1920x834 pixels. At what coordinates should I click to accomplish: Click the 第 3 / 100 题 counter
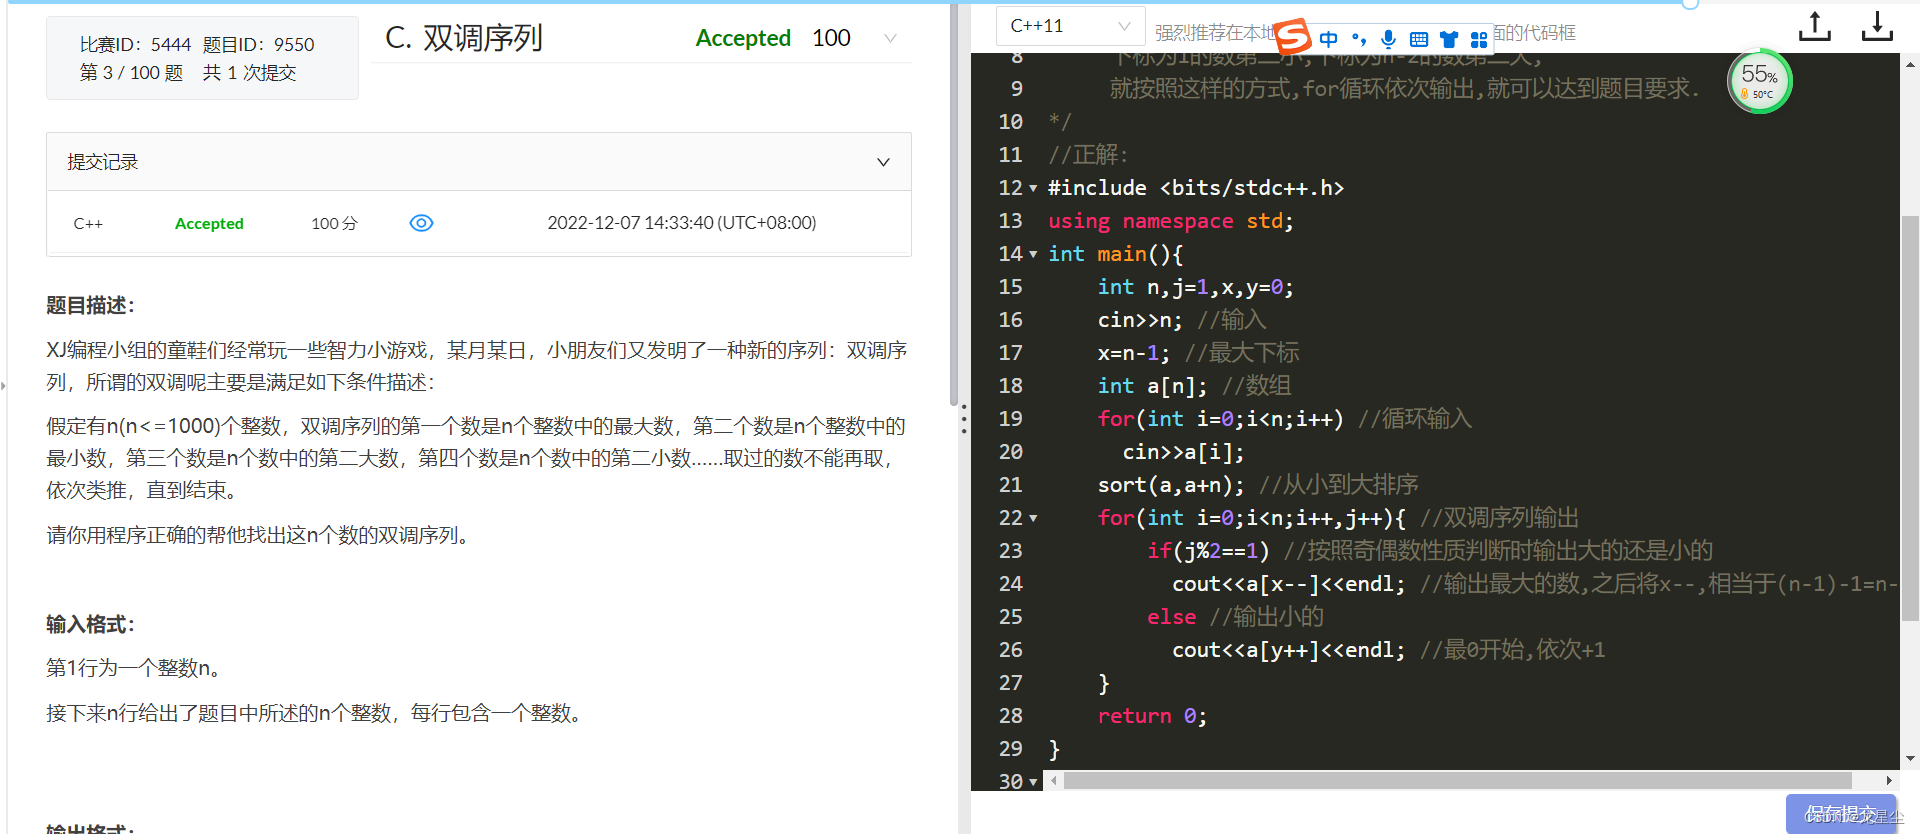pyautogui.click(x=131, y=73)
